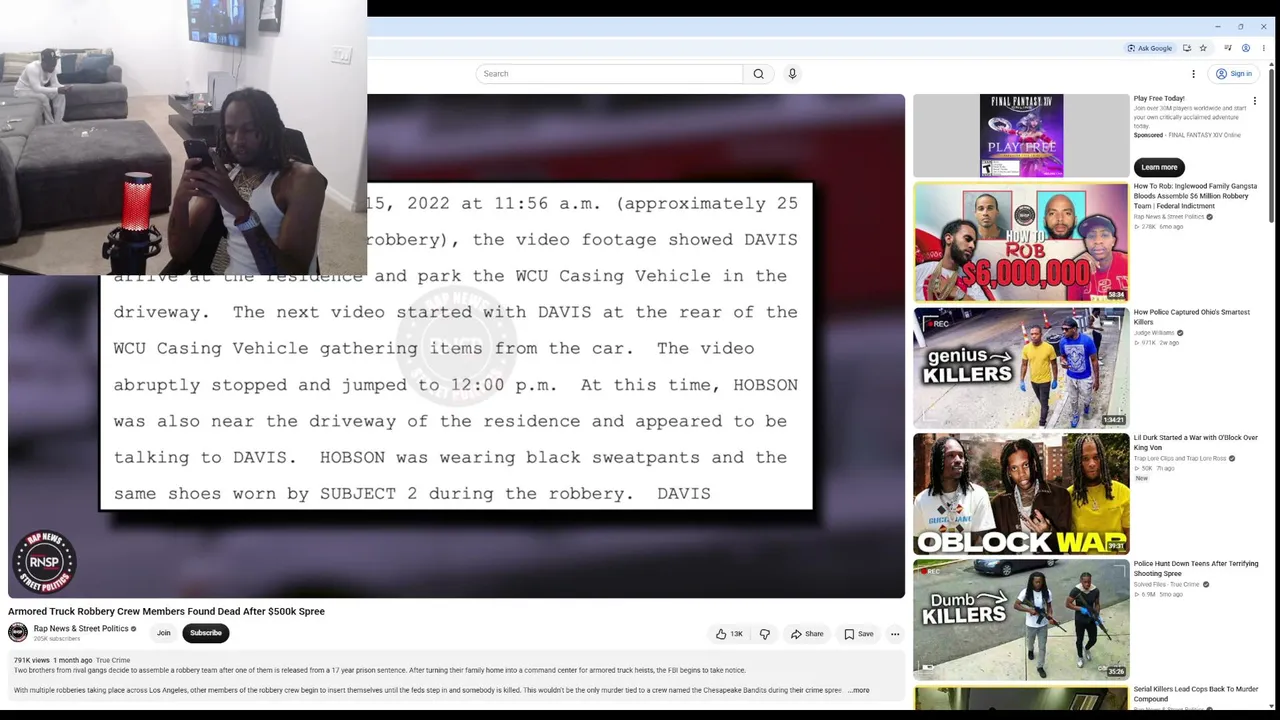1280x720 pixels.
Task: Open 'Lil Durk Started a War with O'Block' title
Action: click(1195, 443)
